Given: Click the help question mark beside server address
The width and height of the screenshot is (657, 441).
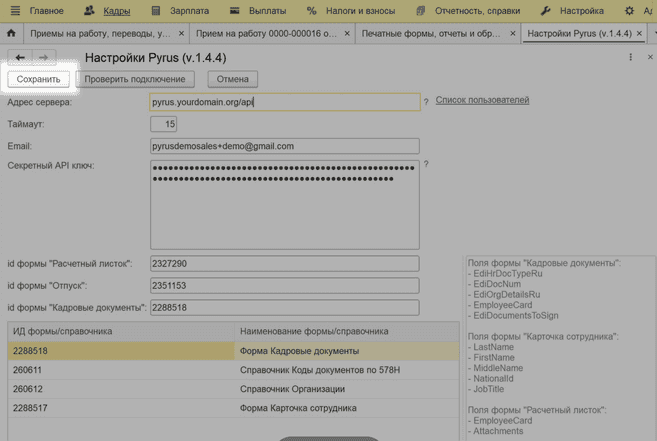Looking at the screenshot, I should 426,102.
